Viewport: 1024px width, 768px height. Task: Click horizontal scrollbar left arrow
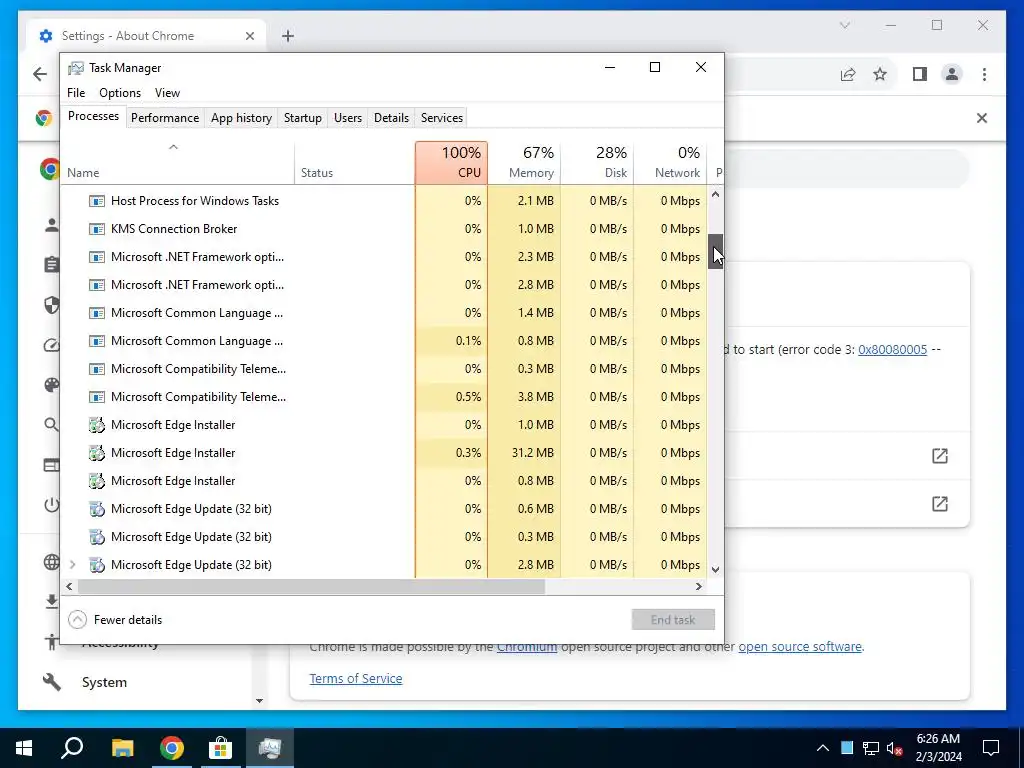coord(69,586)
